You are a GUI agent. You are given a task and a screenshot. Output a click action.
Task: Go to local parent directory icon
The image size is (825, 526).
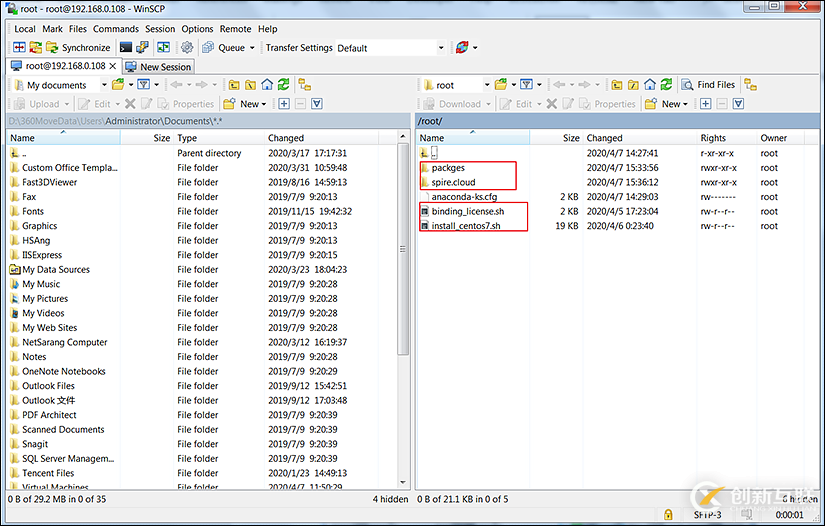coord(234,85)
